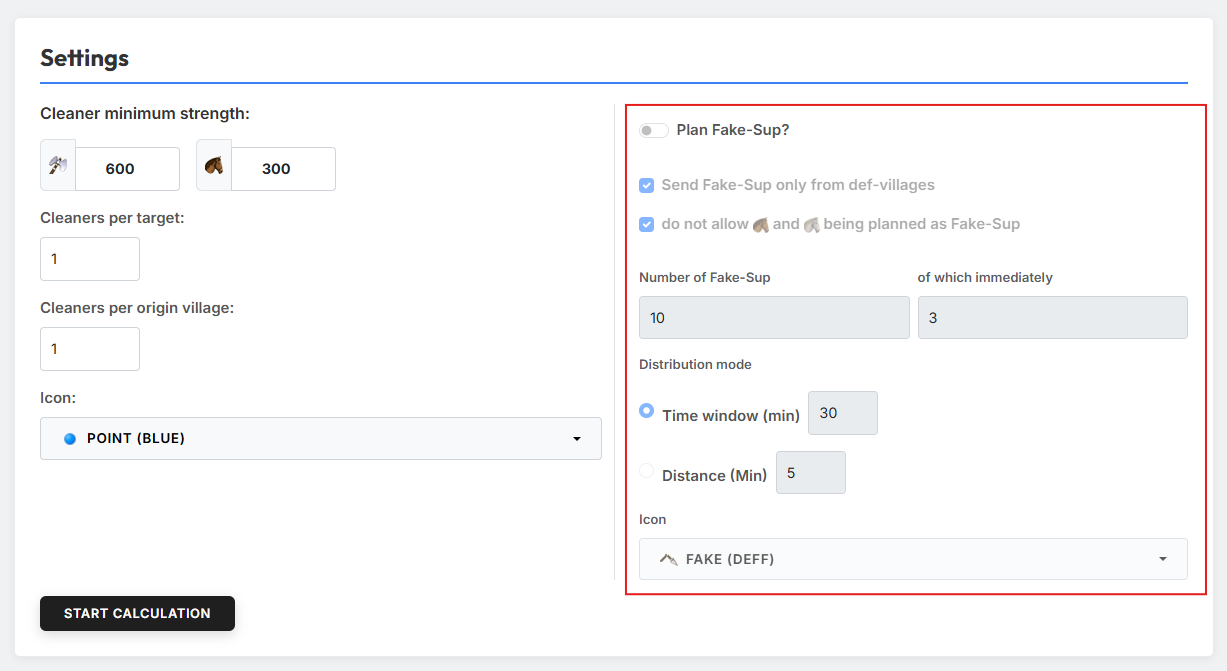Screen dimensions: 1227x671
Task: Click the caret arrow of FAKE (DEFF) dropdown
Action: tap(1163, 559)
